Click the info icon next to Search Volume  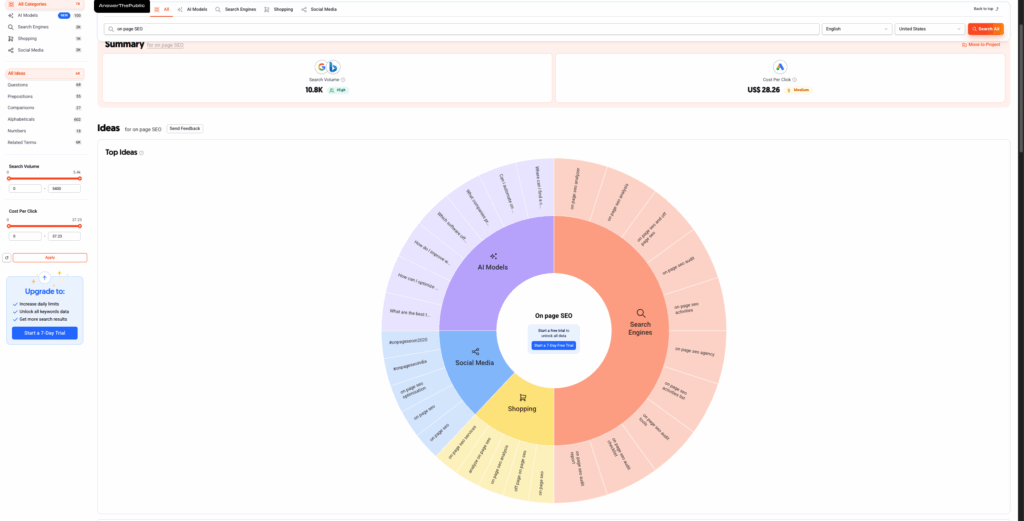coord(343,80)
